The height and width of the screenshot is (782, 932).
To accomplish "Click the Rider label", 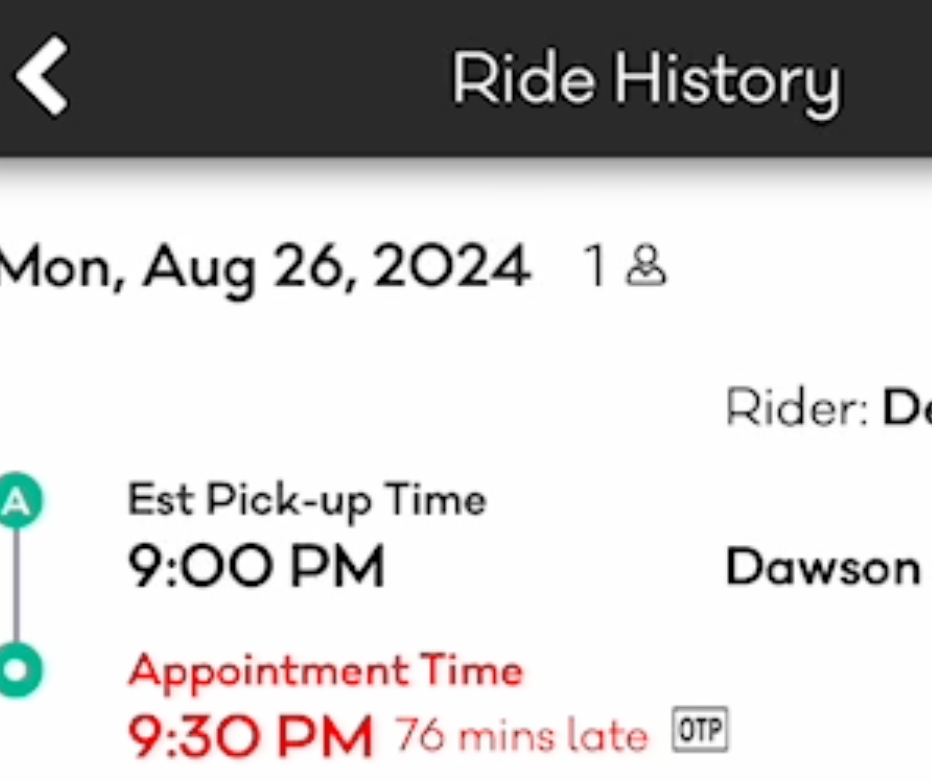I will coord(796,407).
